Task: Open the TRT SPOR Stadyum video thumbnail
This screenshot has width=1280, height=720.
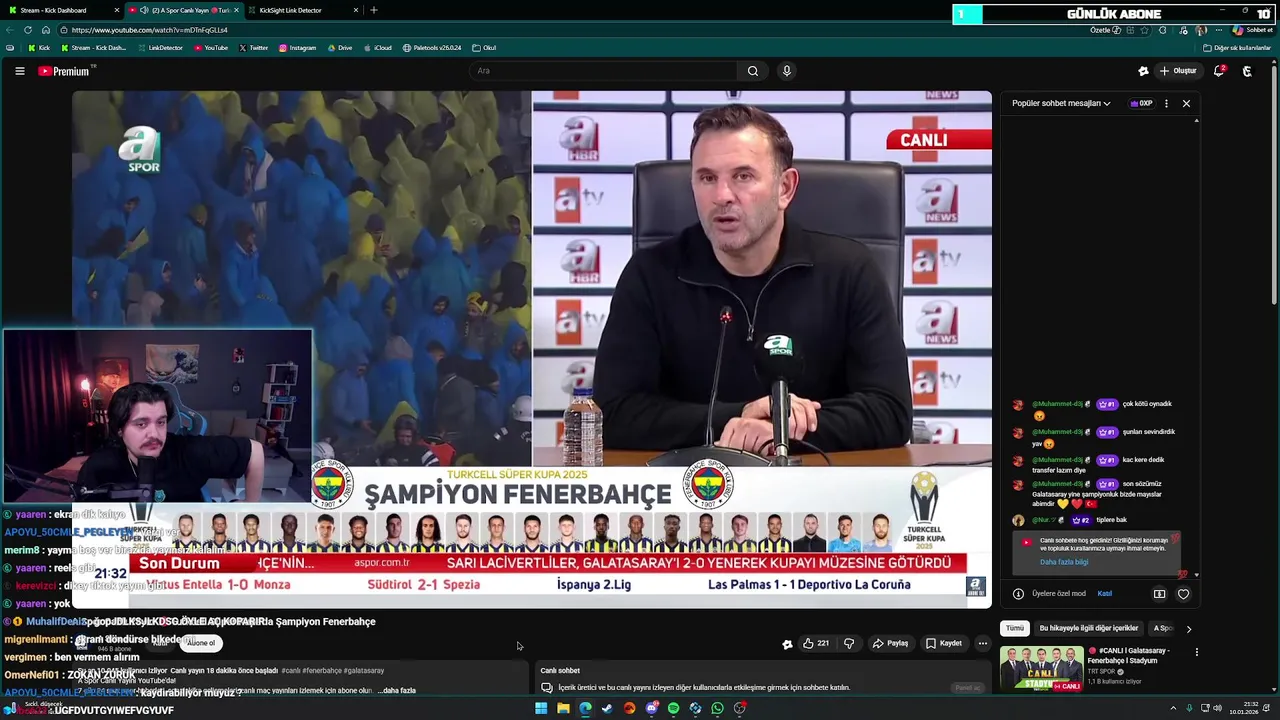Action: click(1042, 670)
